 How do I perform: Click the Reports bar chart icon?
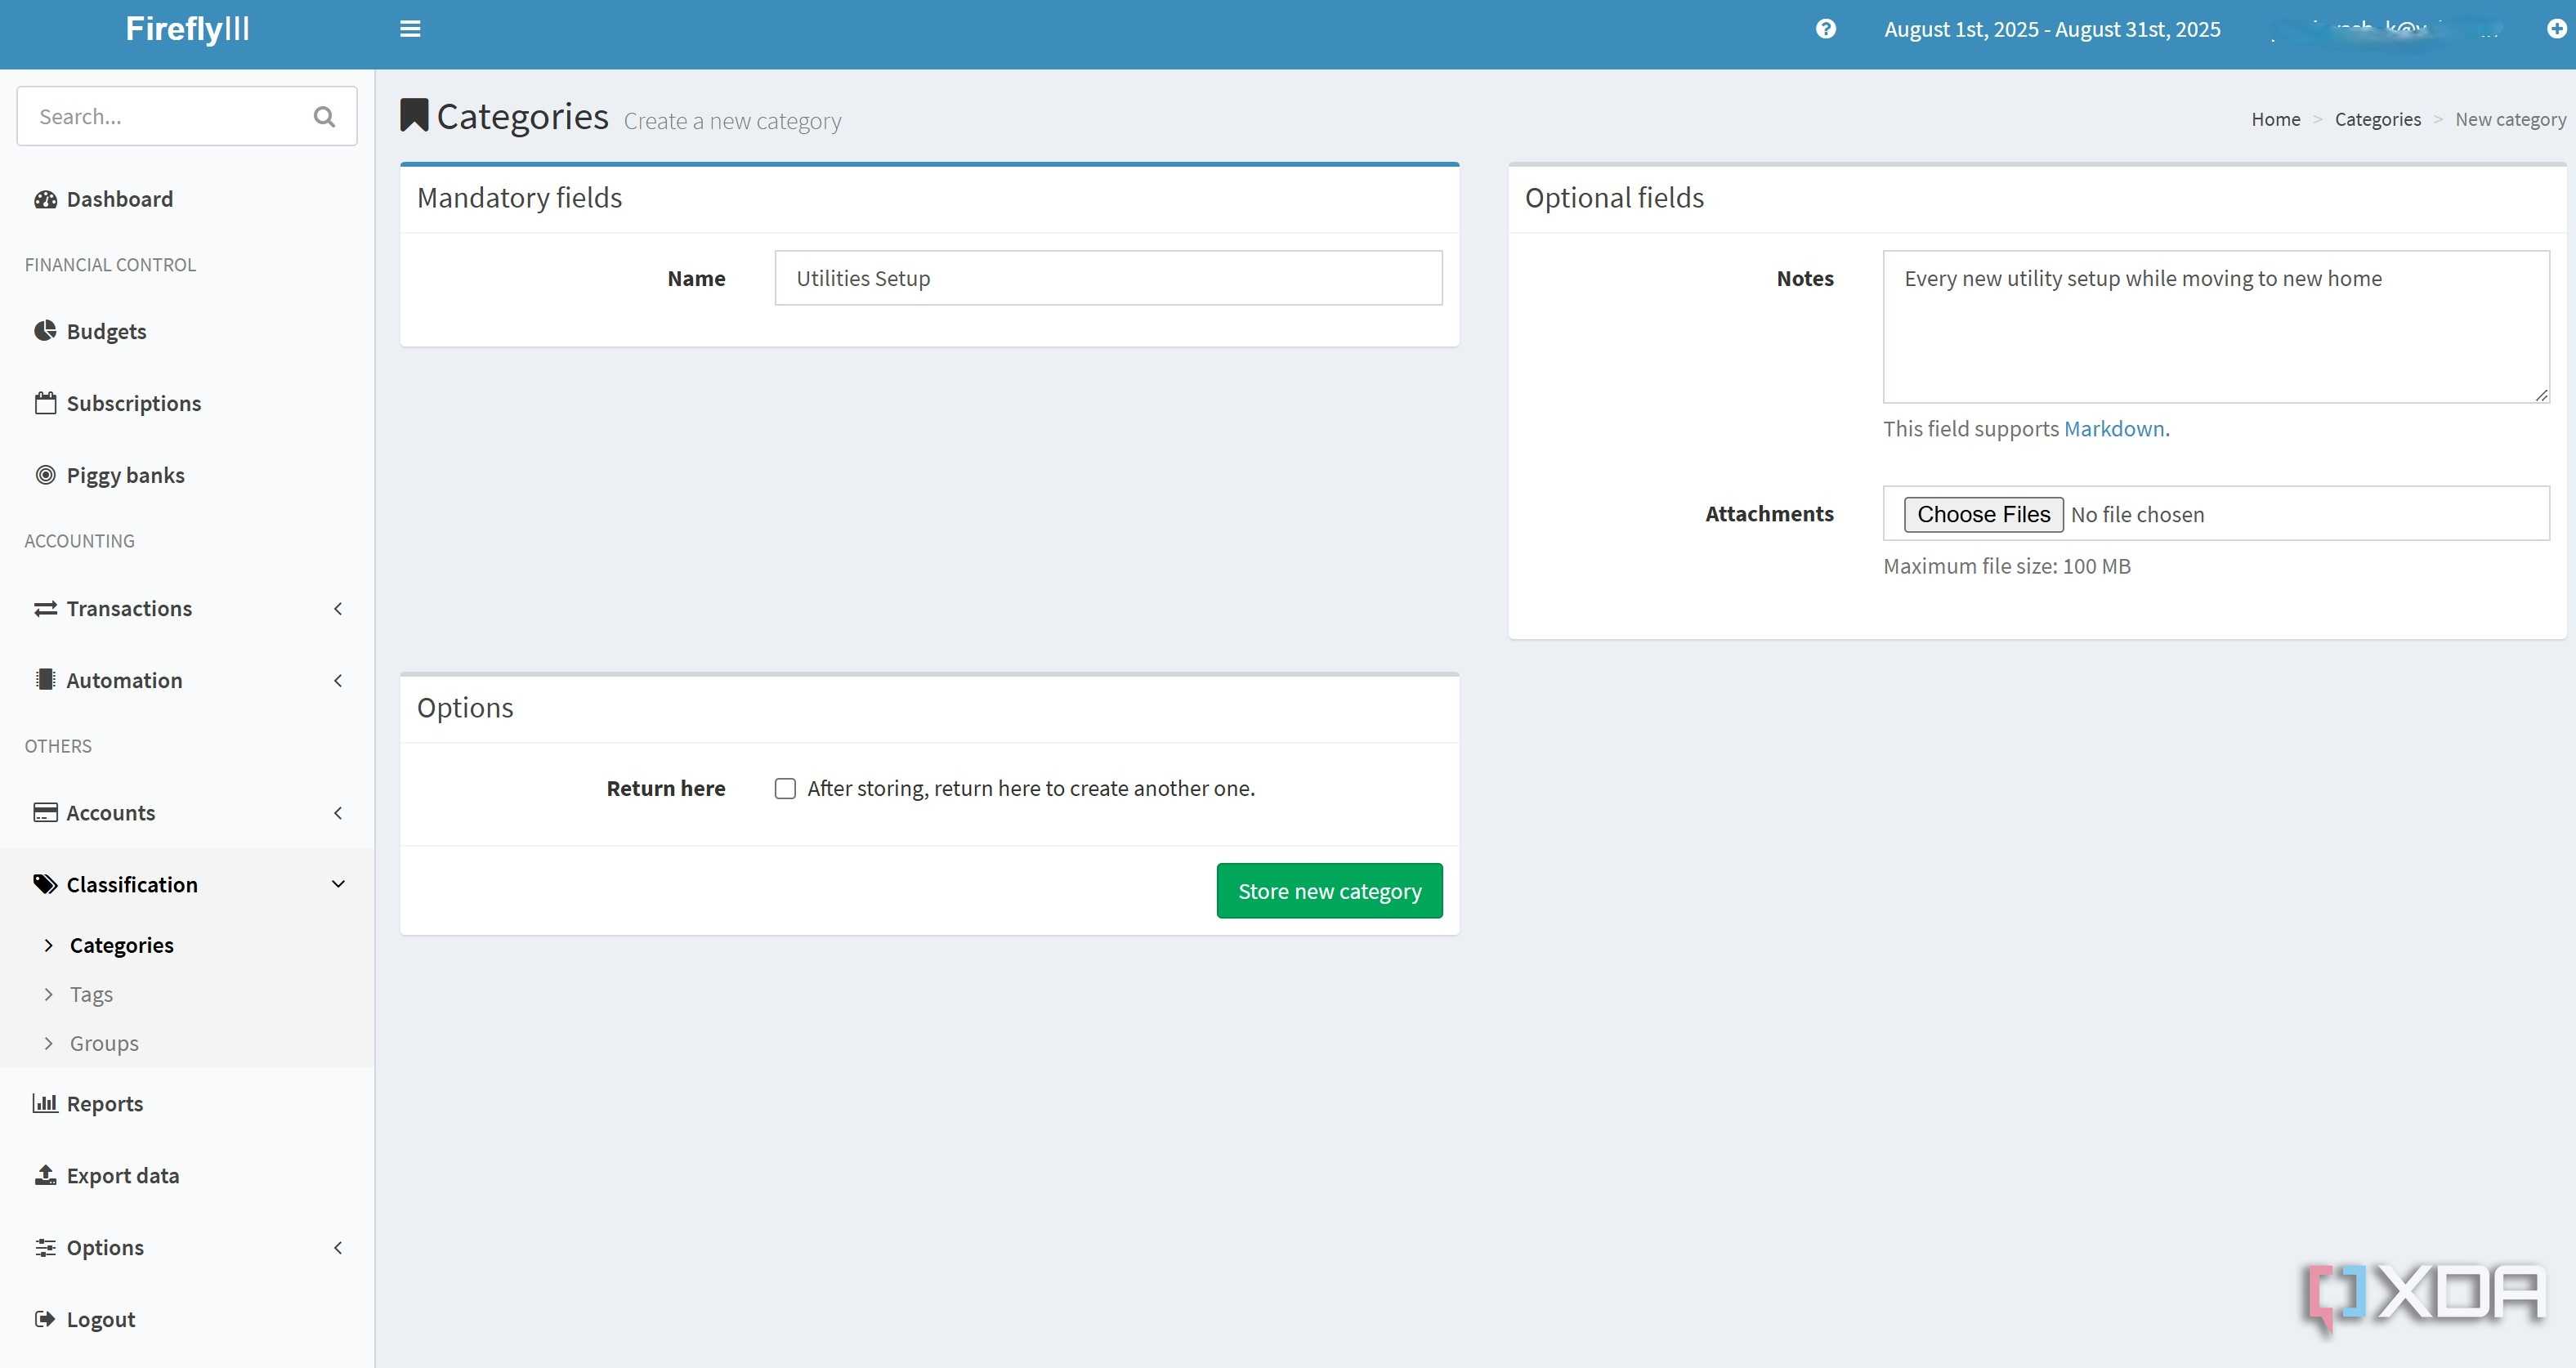45,1103
